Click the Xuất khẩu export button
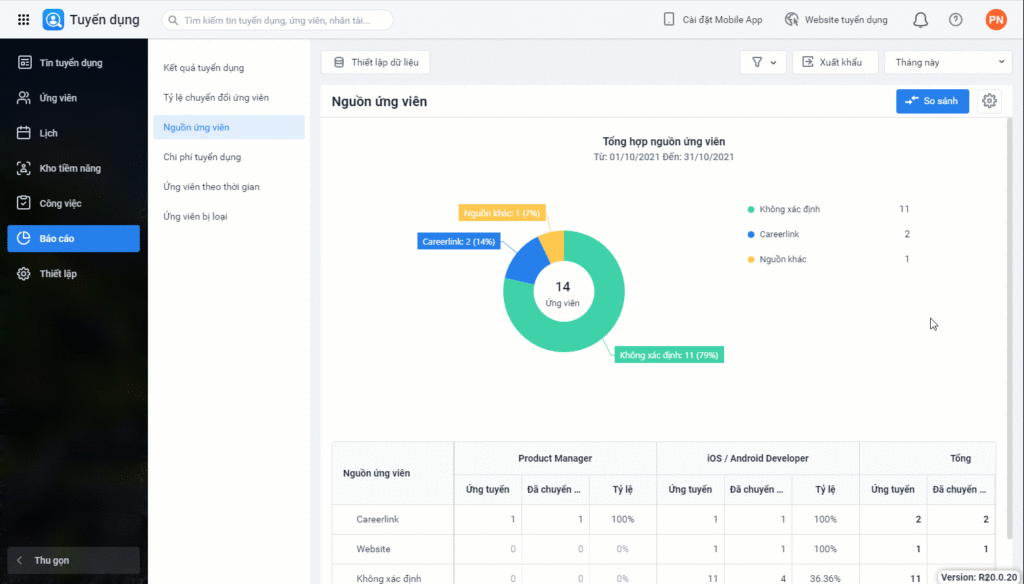This screenshot has width=1024, height=584. pyautogui.click(x=834, y=62)
